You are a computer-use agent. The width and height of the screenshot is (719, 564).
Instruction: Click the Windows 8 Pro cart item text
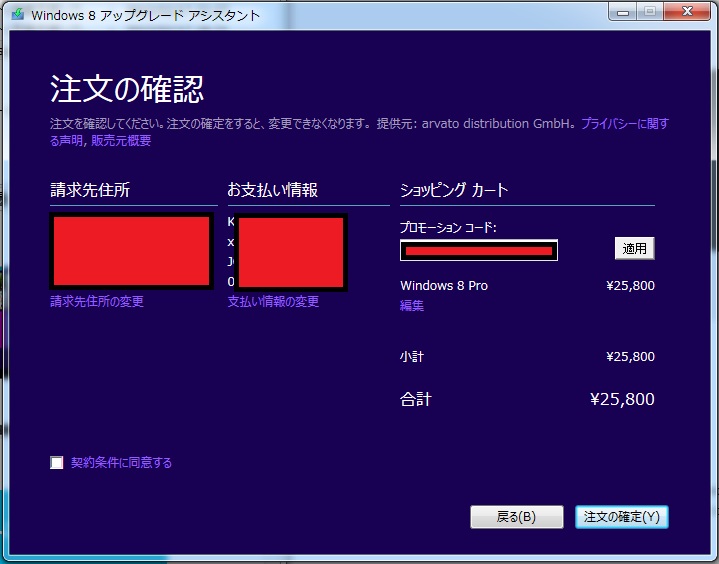click(444, 286)
